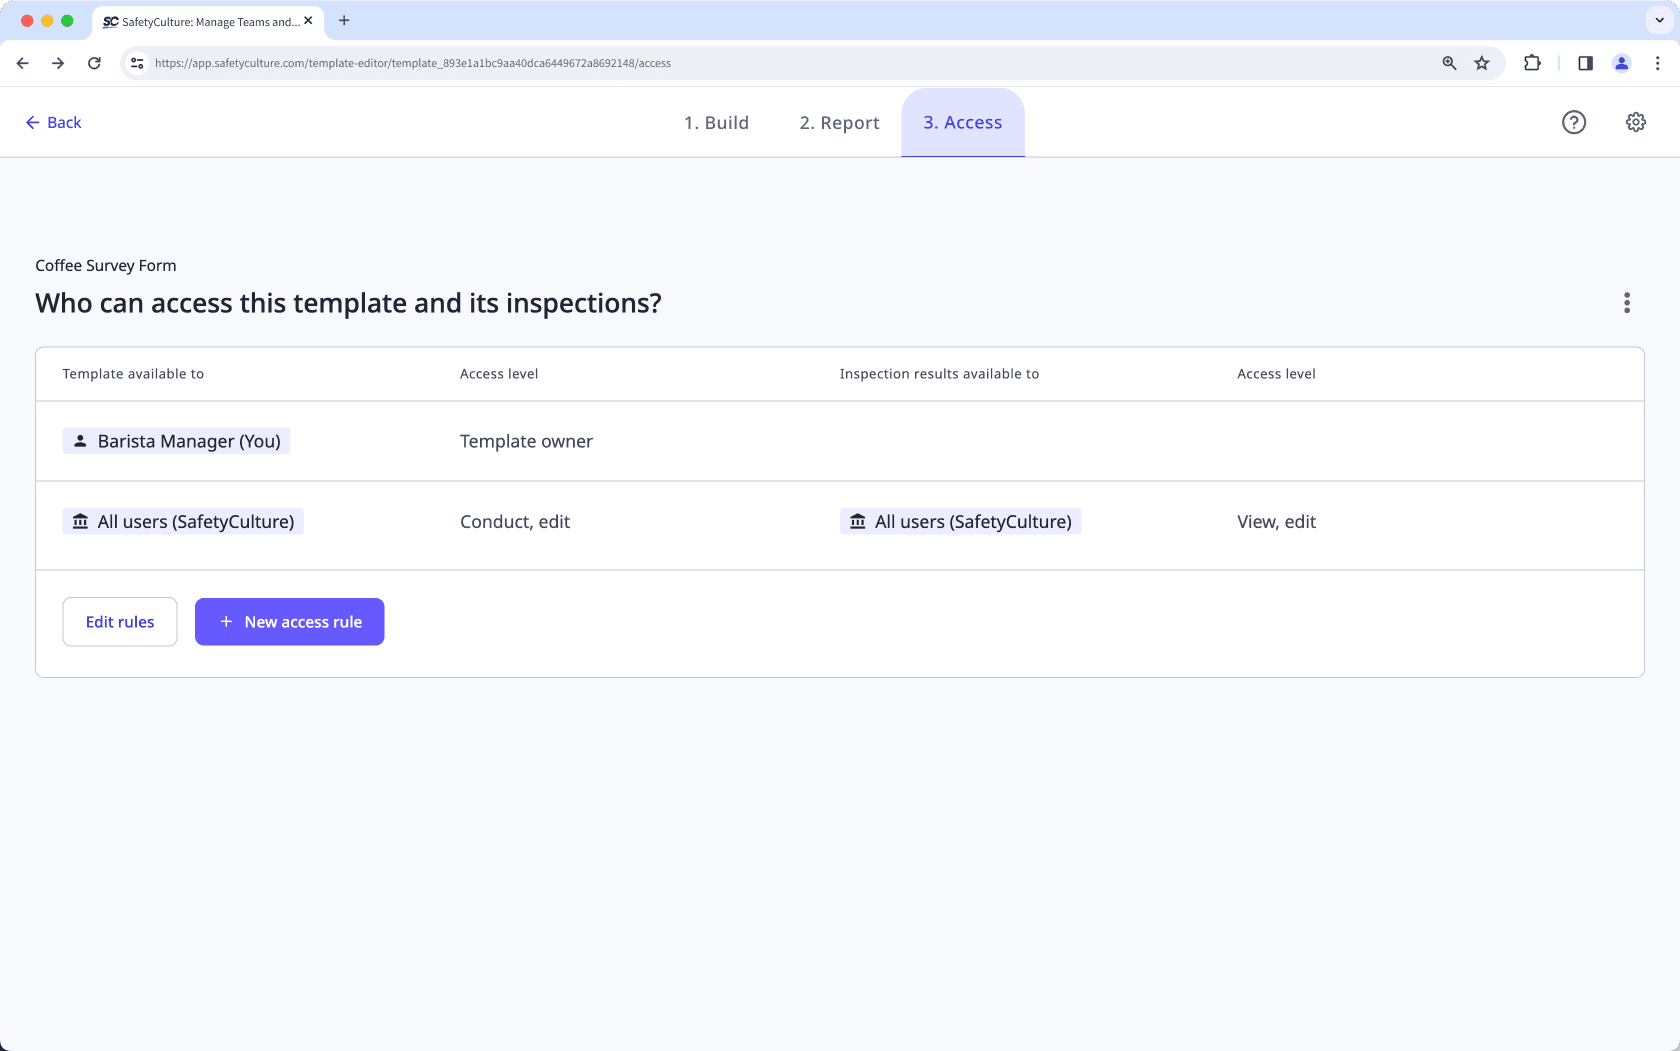1680x1051 pixels.
Task: Switch to the 1. Build tab
Action: pyautogui.click(x=716, y=122)
